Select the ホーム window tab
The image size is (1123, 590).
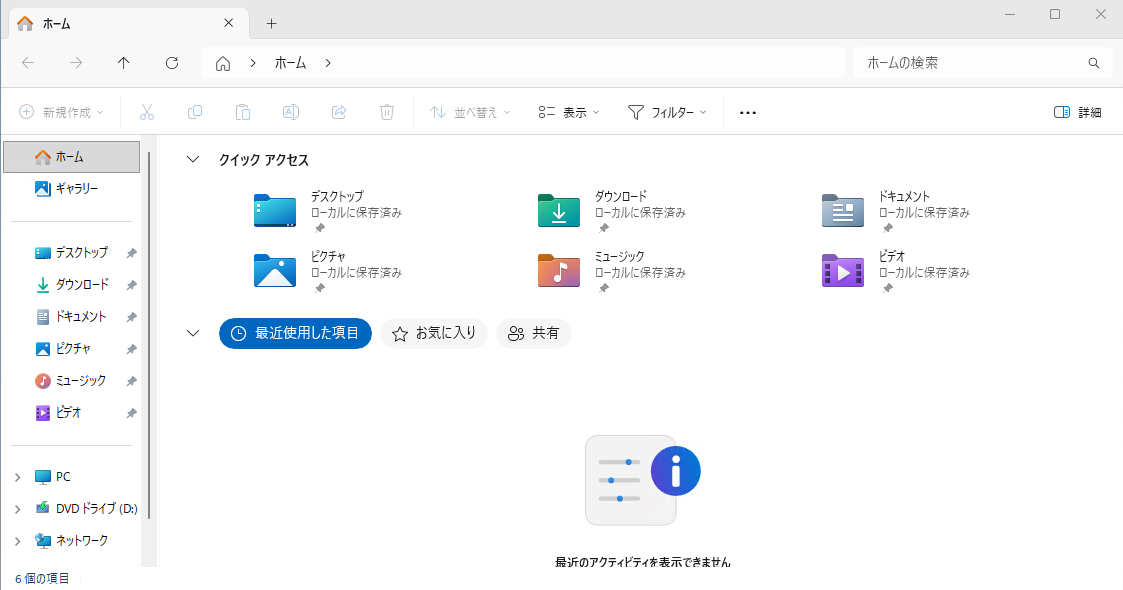(129, 23)
